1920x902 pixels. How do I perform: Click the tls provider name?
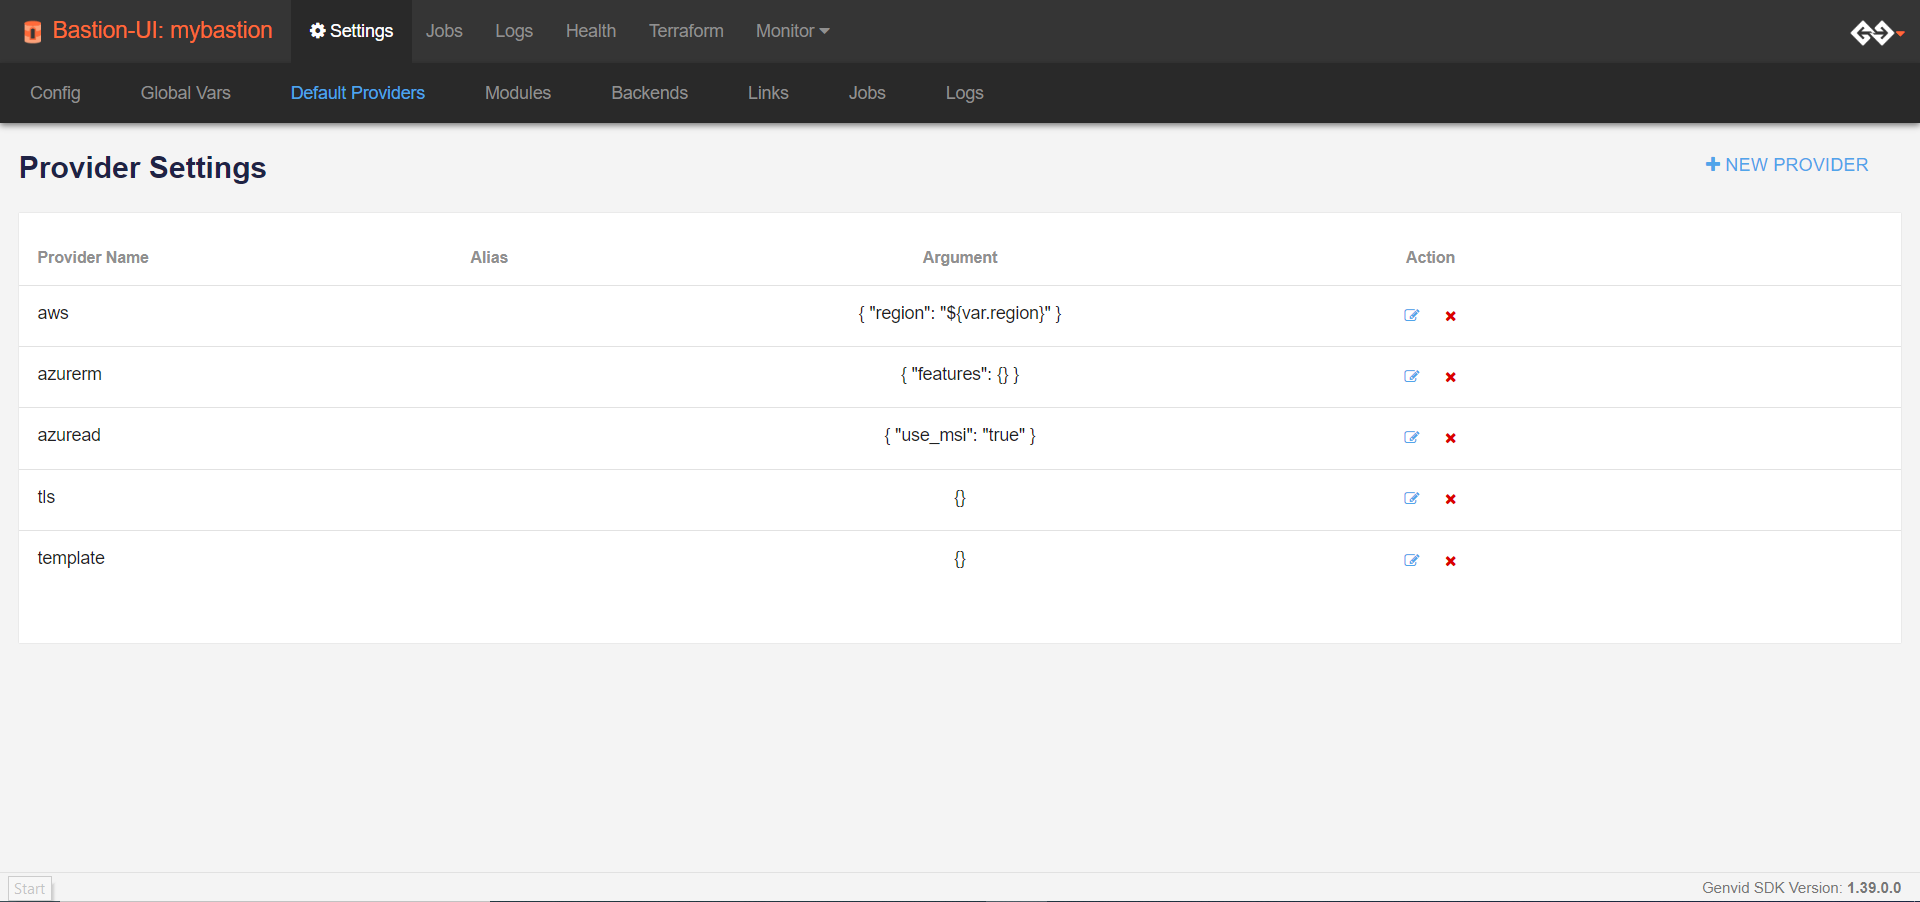[46, 497]
